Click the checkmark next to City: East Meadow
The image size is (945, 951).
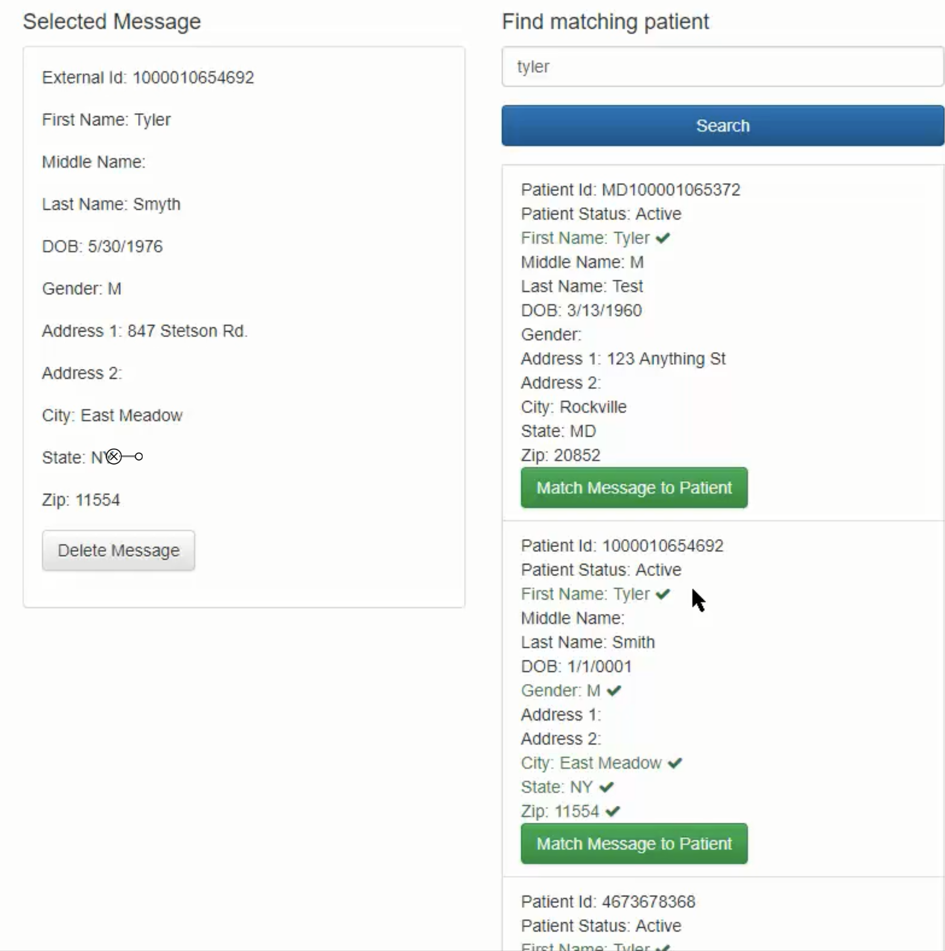pyautogui.click(x=675, y=763)
